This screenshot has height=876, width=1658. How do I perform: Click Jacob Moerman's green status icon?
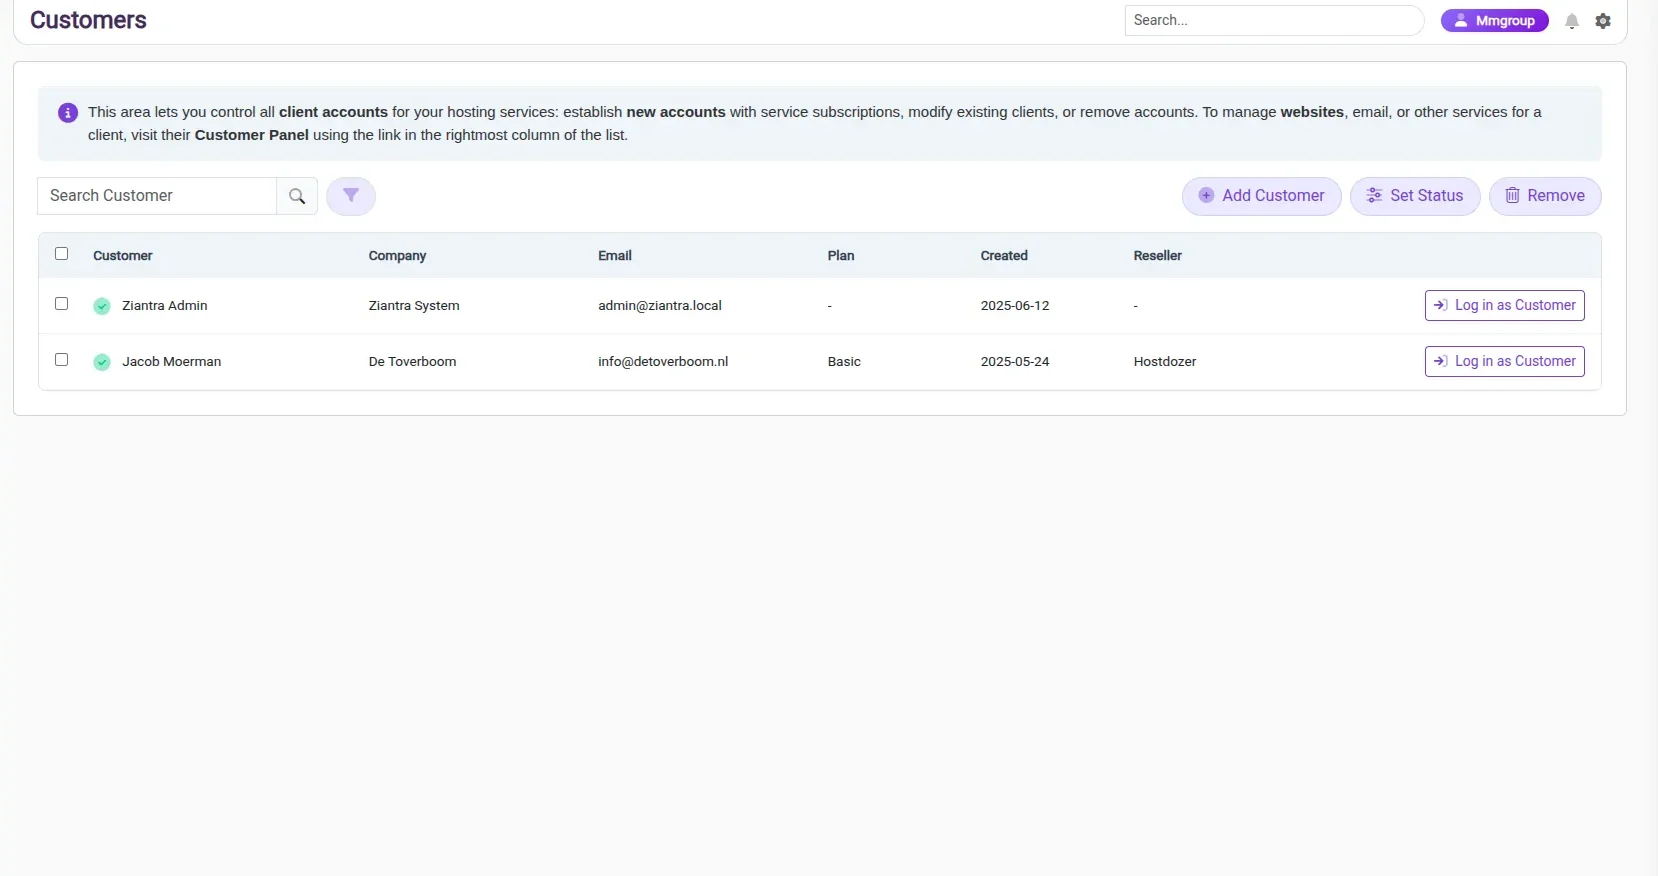(x=102, y=362)
